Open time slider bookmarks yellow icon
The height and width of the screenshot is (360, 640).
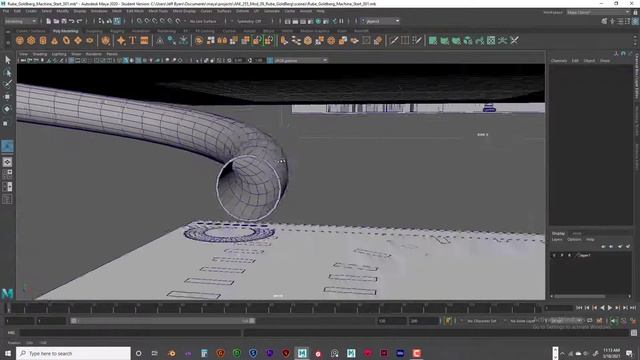448,321
